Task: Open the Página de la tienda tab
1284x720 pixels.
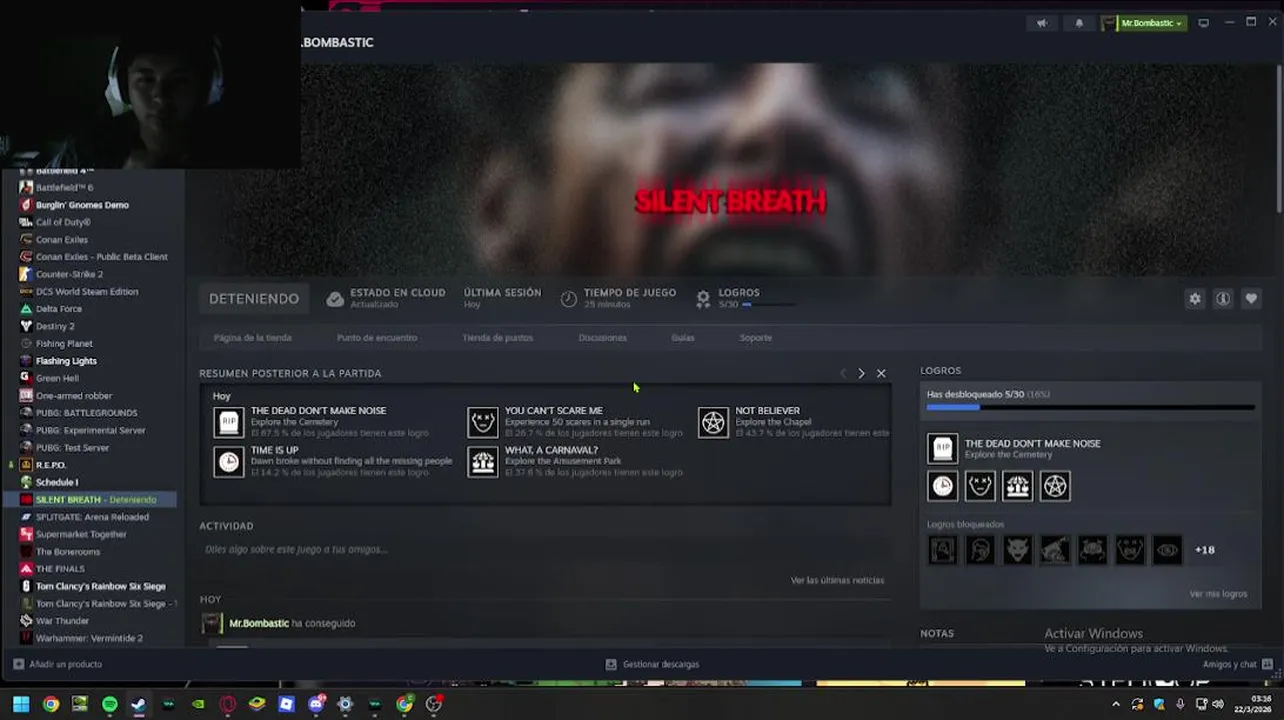Action: pos(253,338)
